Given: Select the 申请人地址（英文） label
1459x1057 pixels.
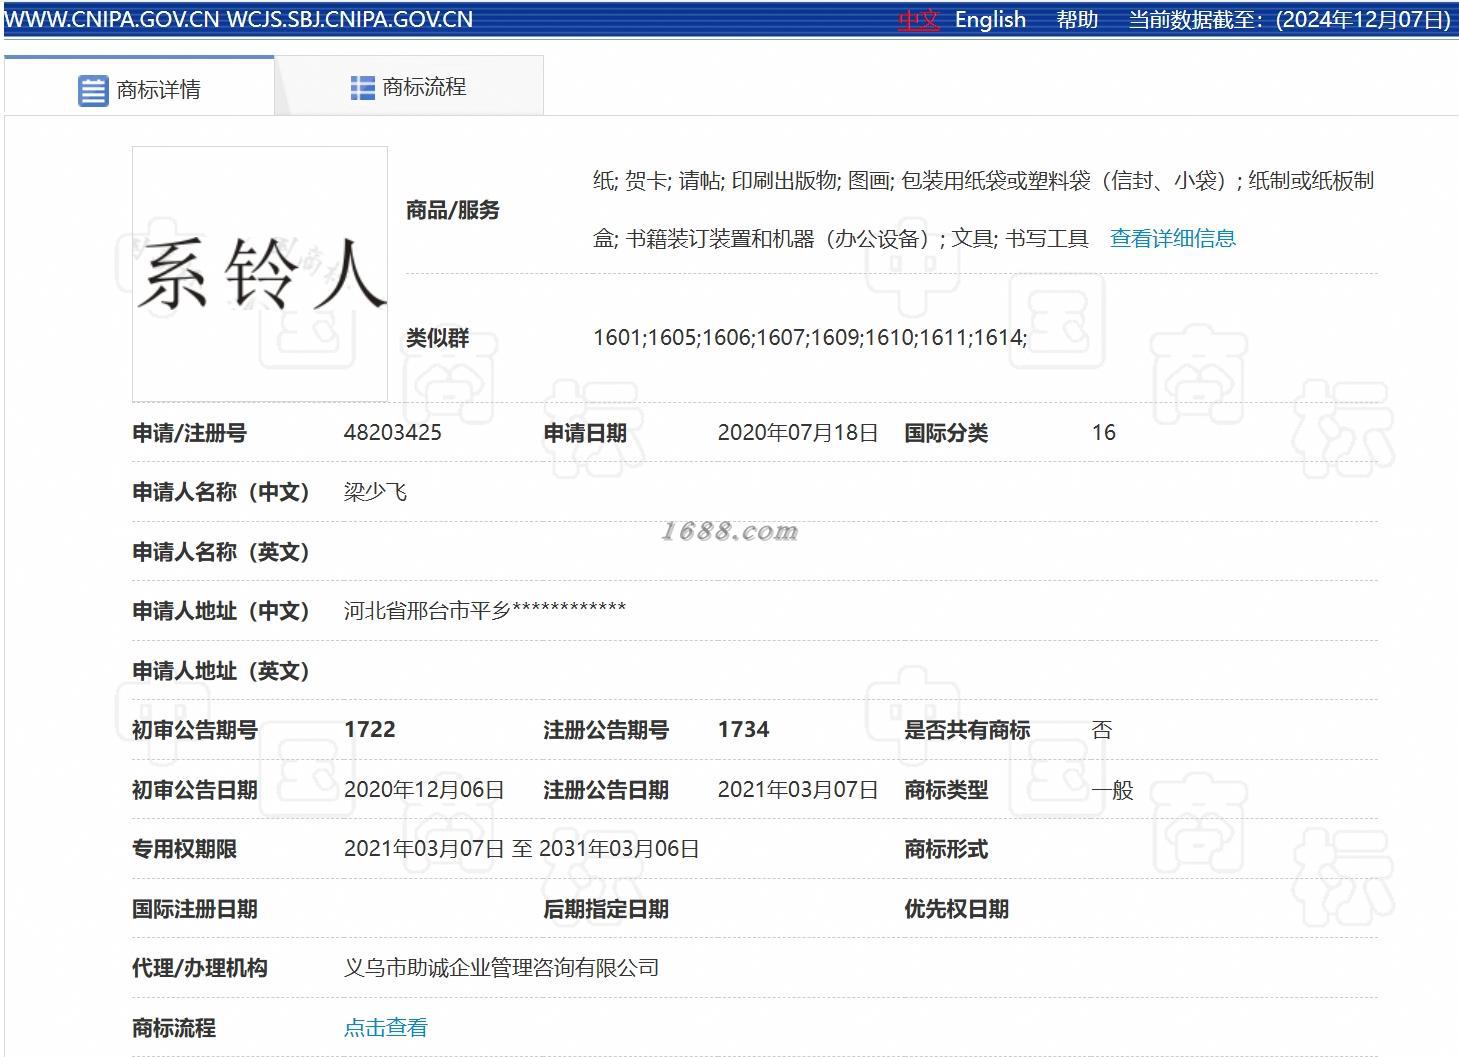Looking at the screenshot, I should tap(221, 671).
